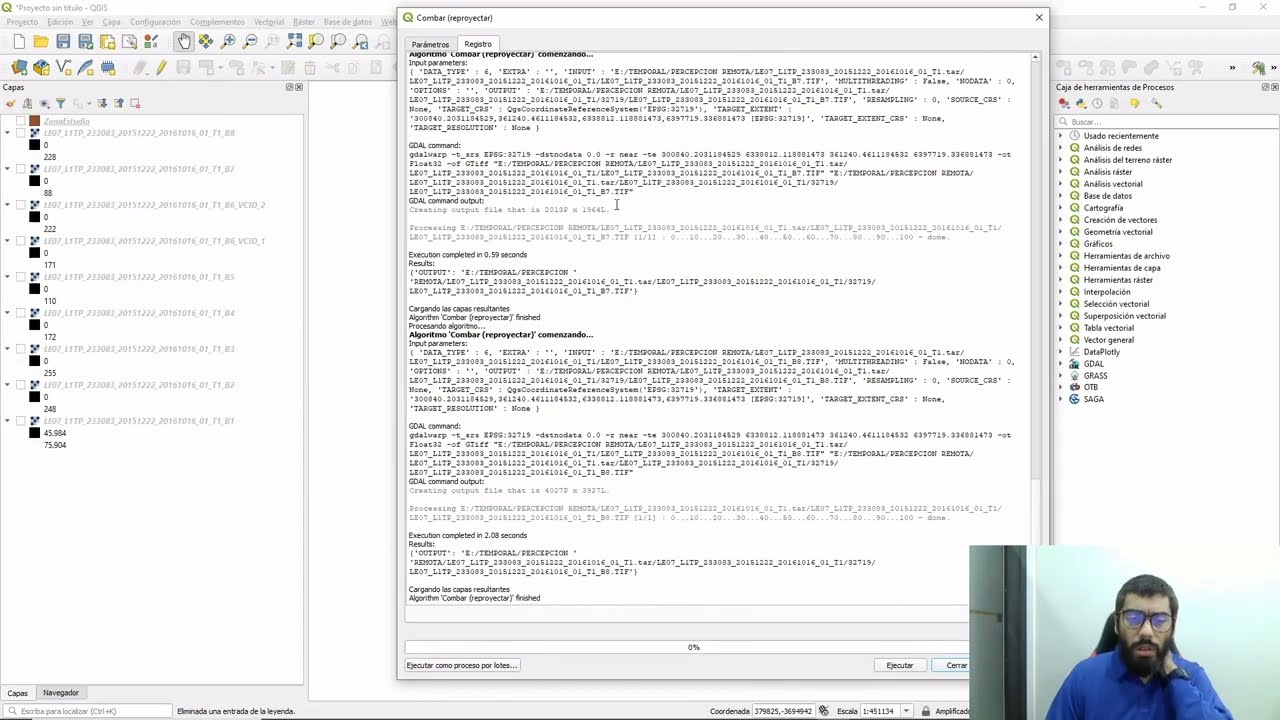
Task: Expand the Vector general group
Action: [1062, 339]
